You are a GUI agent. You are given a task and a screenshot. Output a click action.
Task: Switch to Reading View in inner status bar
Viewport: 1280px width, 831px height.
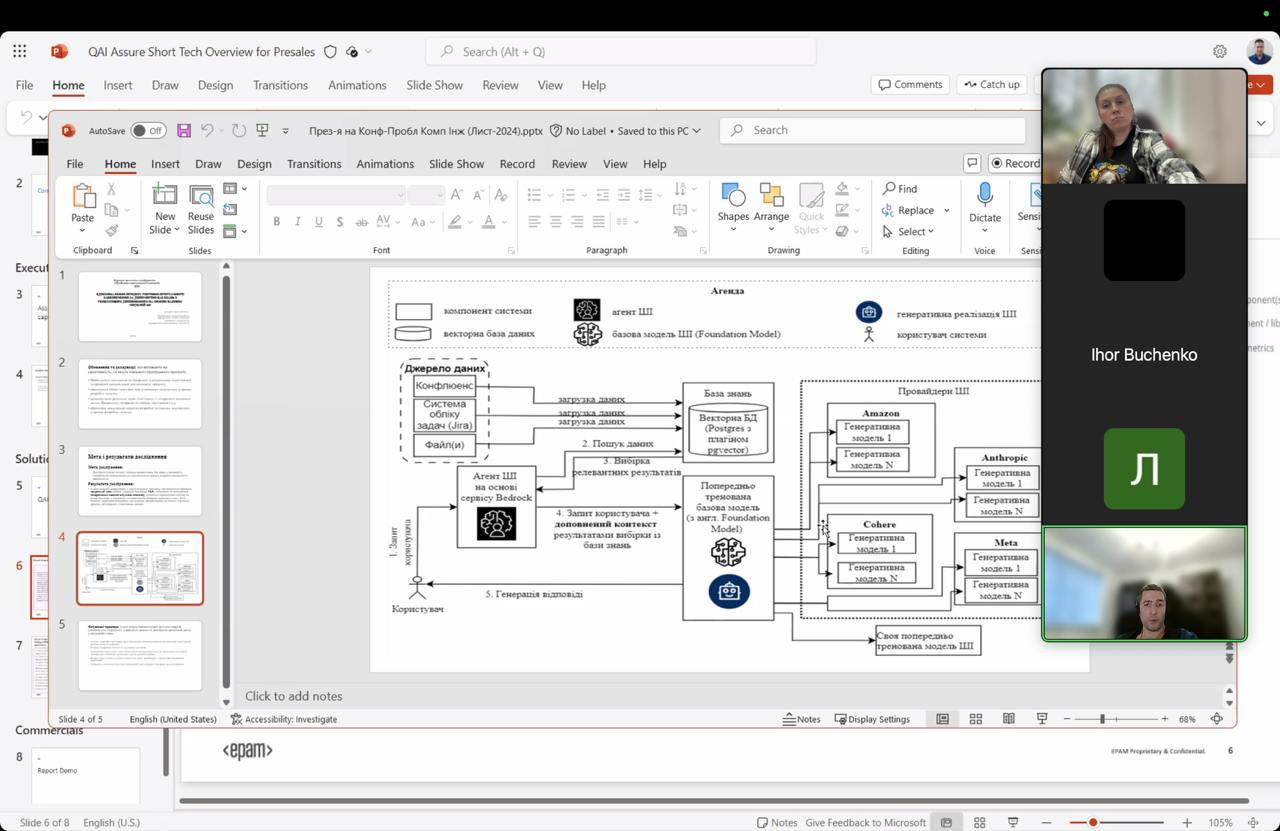click(1008, 719)
